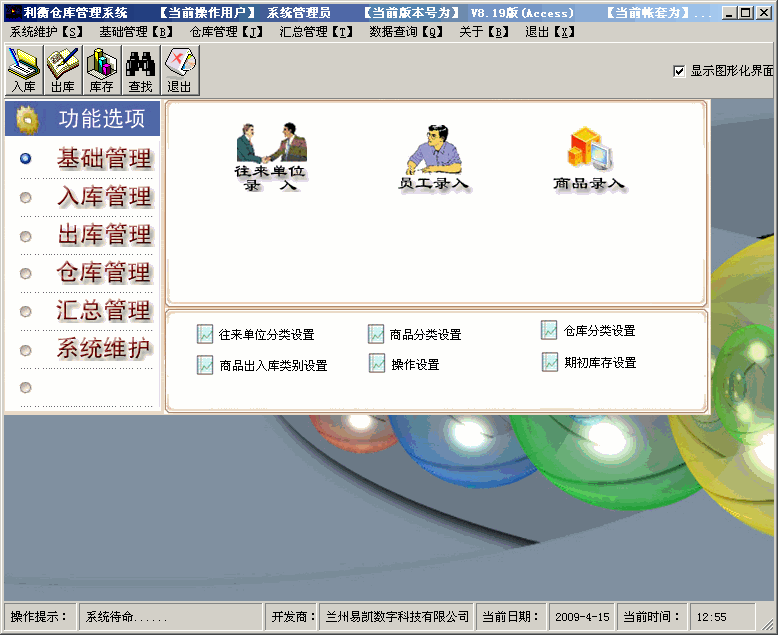Image resolution: width=778 pixels, height=635 pixels.
Task: Open the 出库 toolbar icon
Action: pyautogui.click(x=63, y=70)
